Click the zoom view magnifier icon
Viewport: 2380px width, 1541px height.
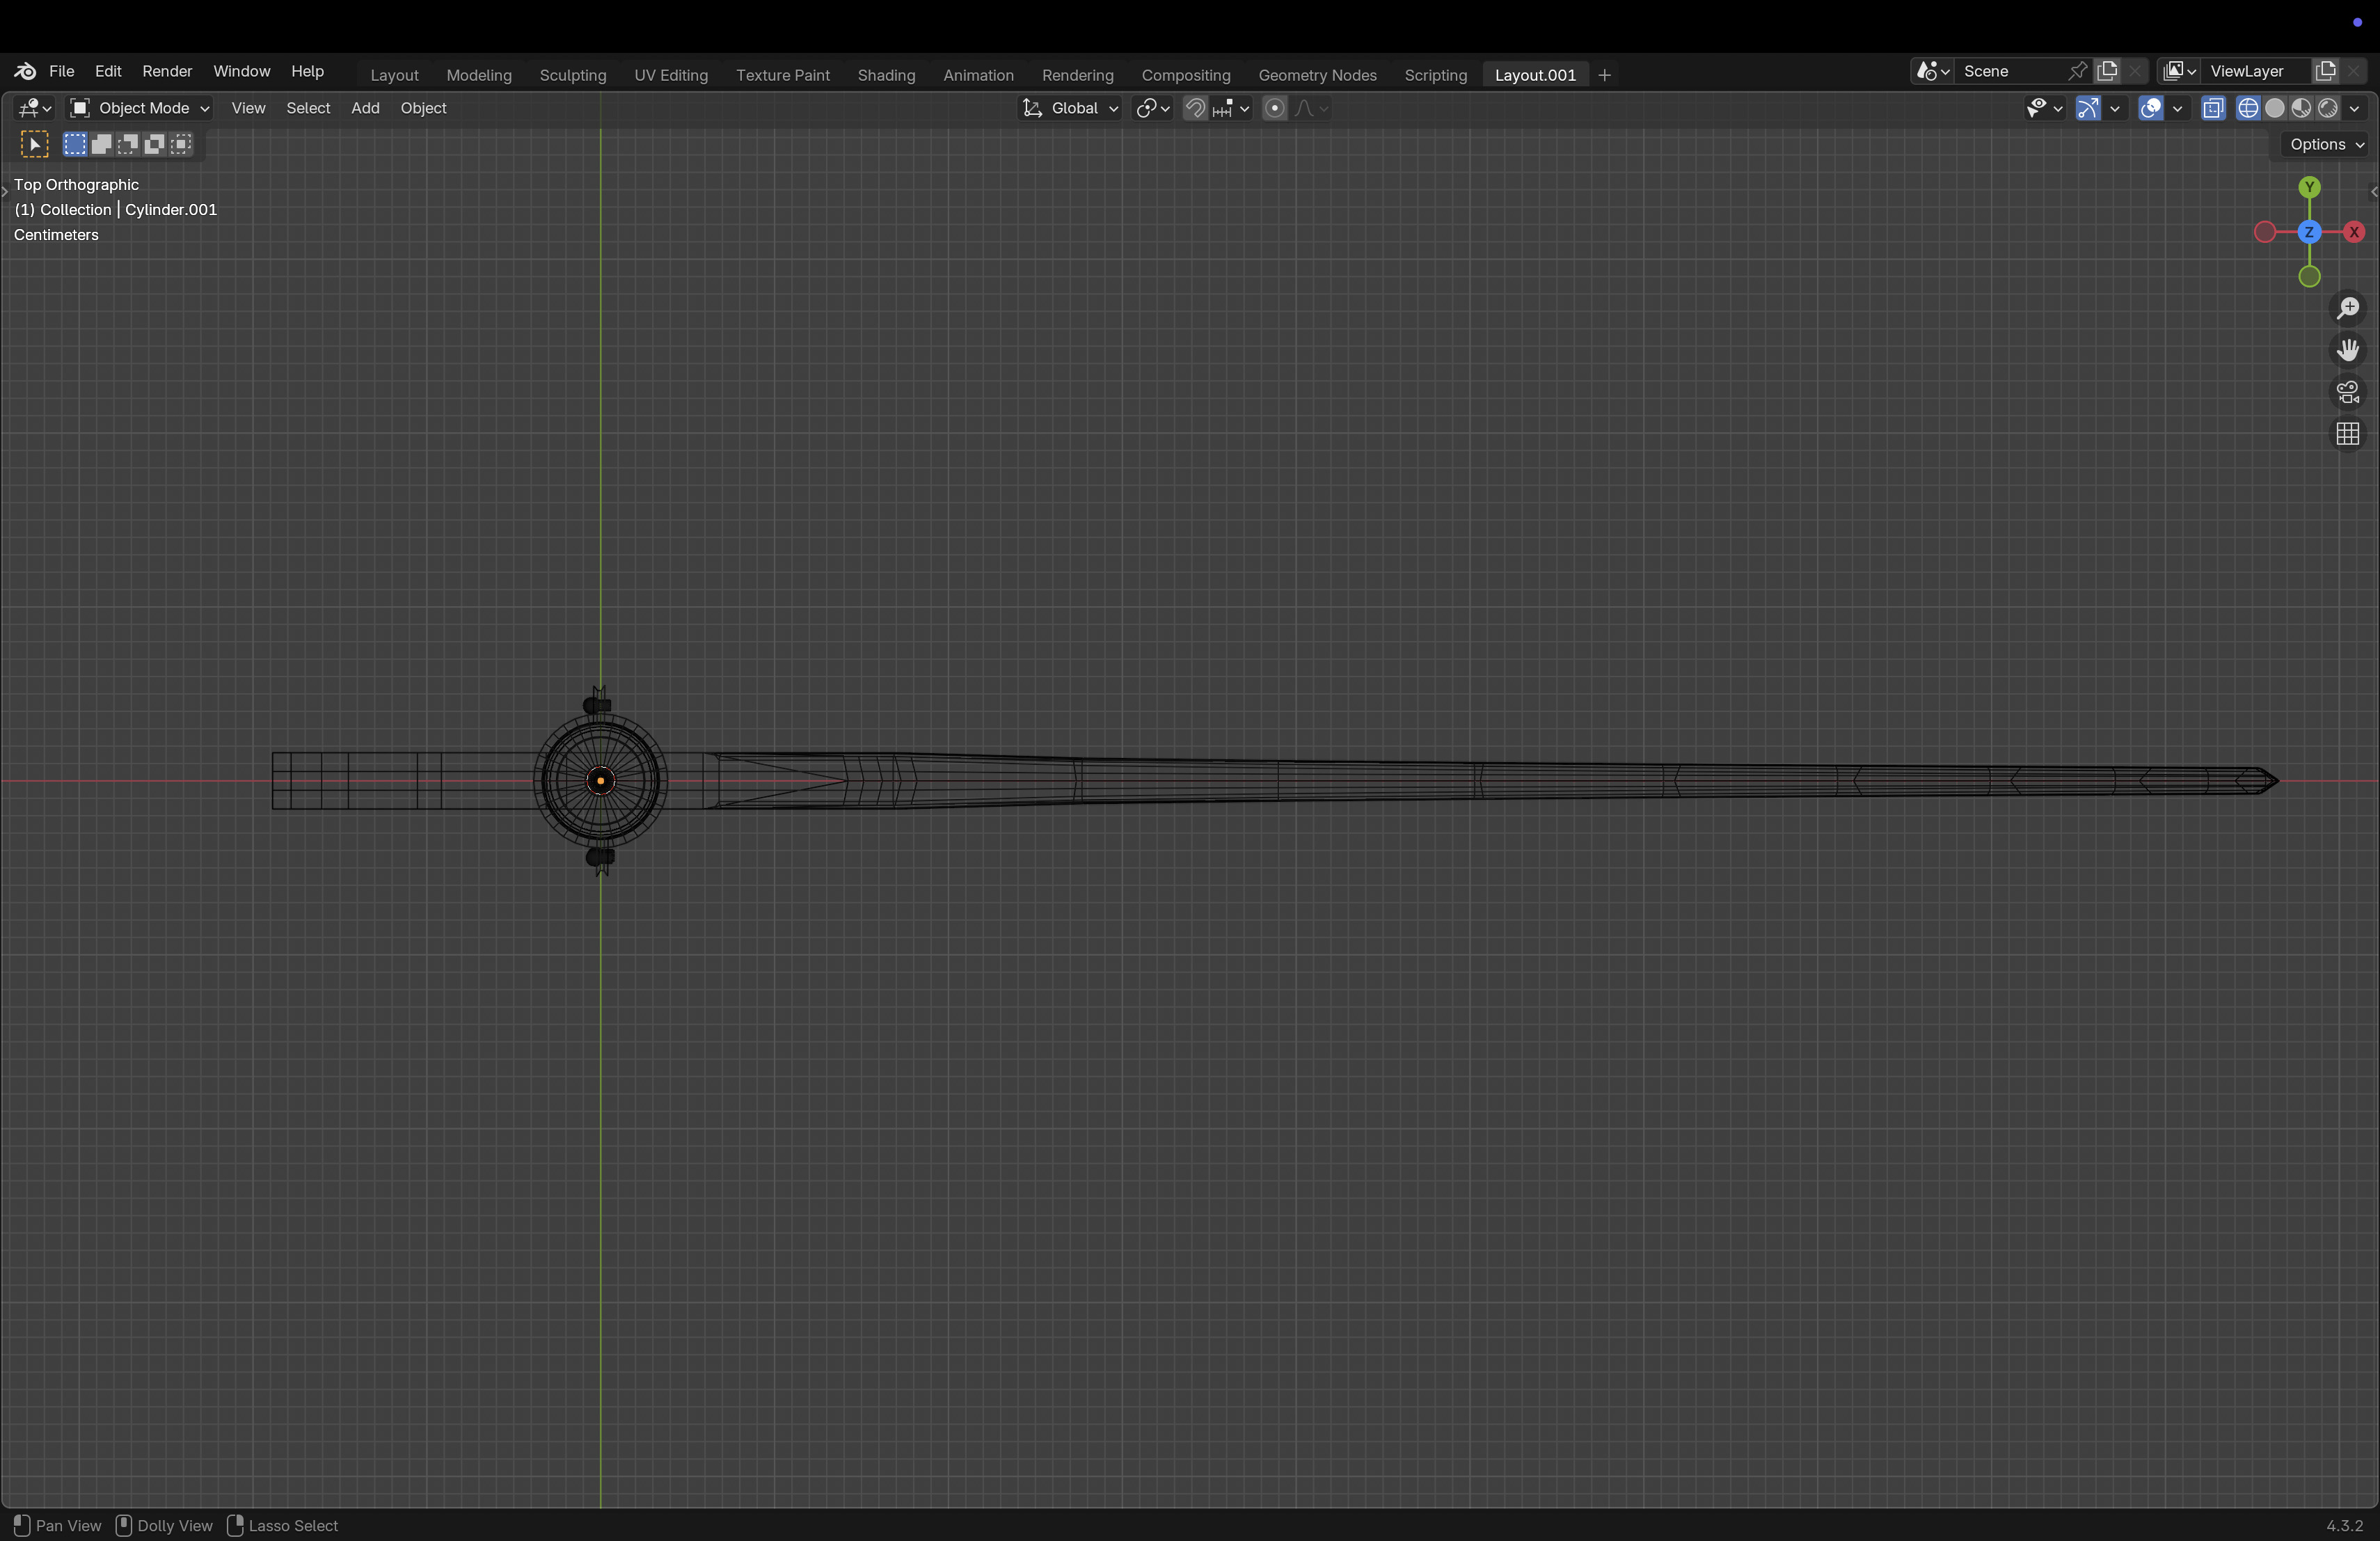point(2348,308)
